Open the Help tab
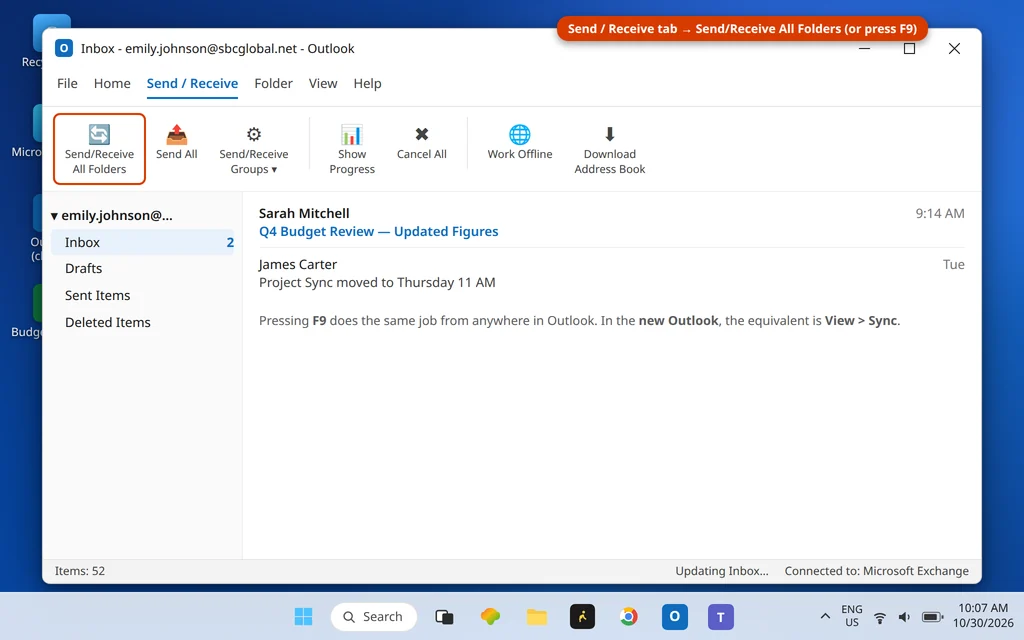Viewport: 1024px width, 640px height. point(368,84)
